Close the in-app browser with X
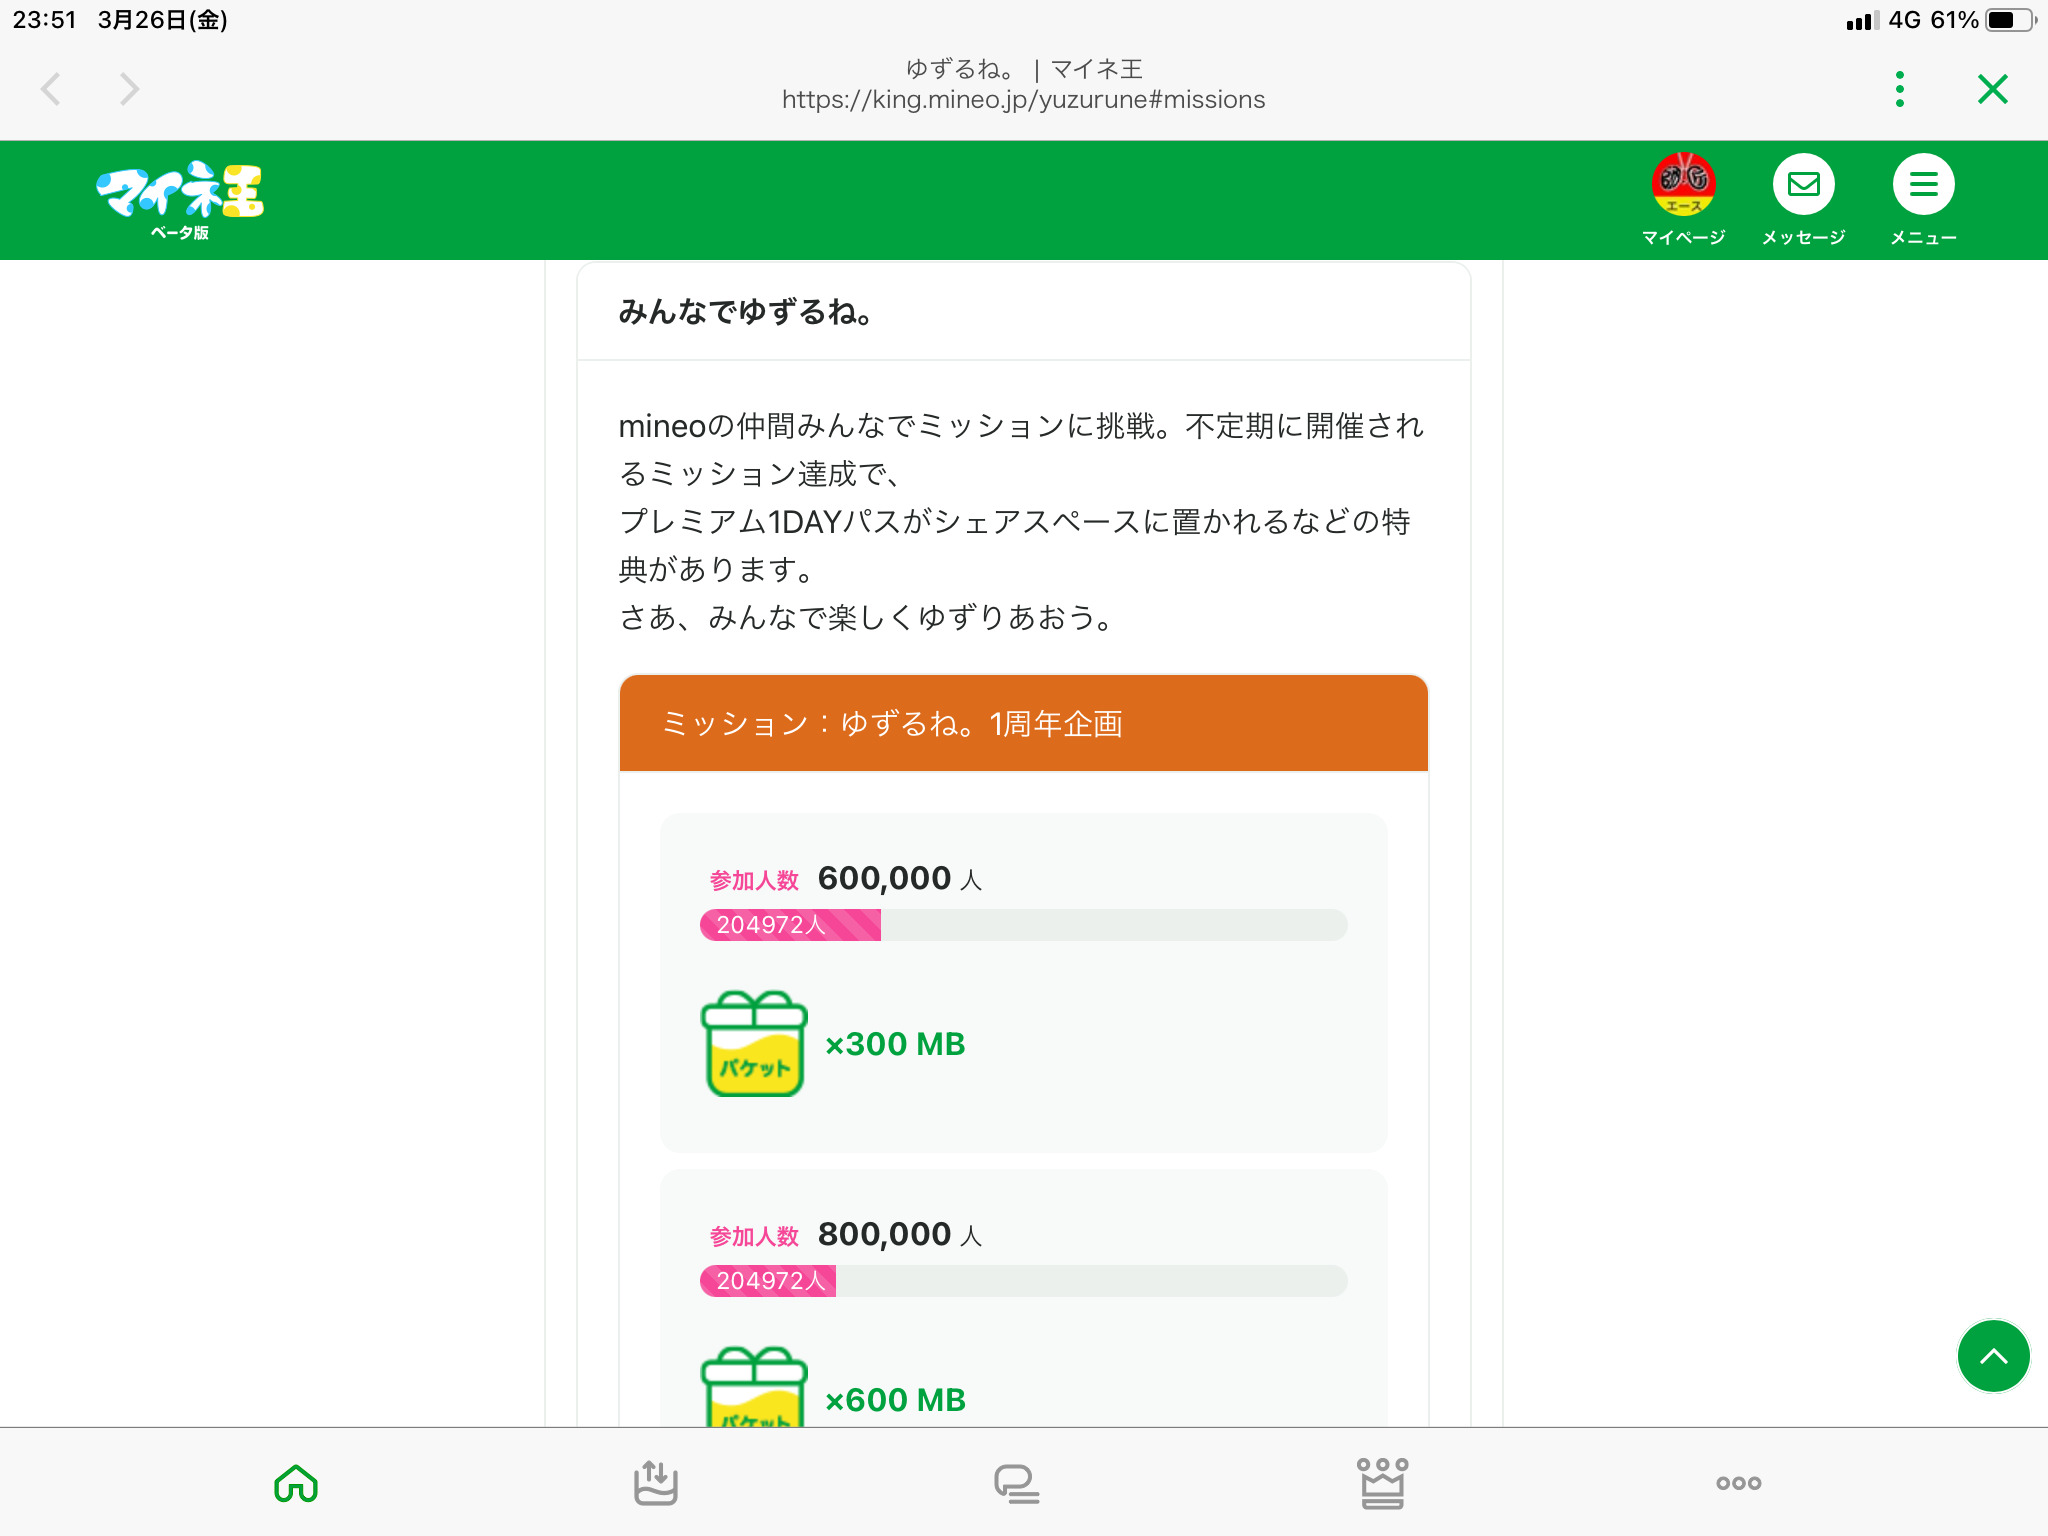This screenshot has height=1536, width=2048. pos(1992,89)
